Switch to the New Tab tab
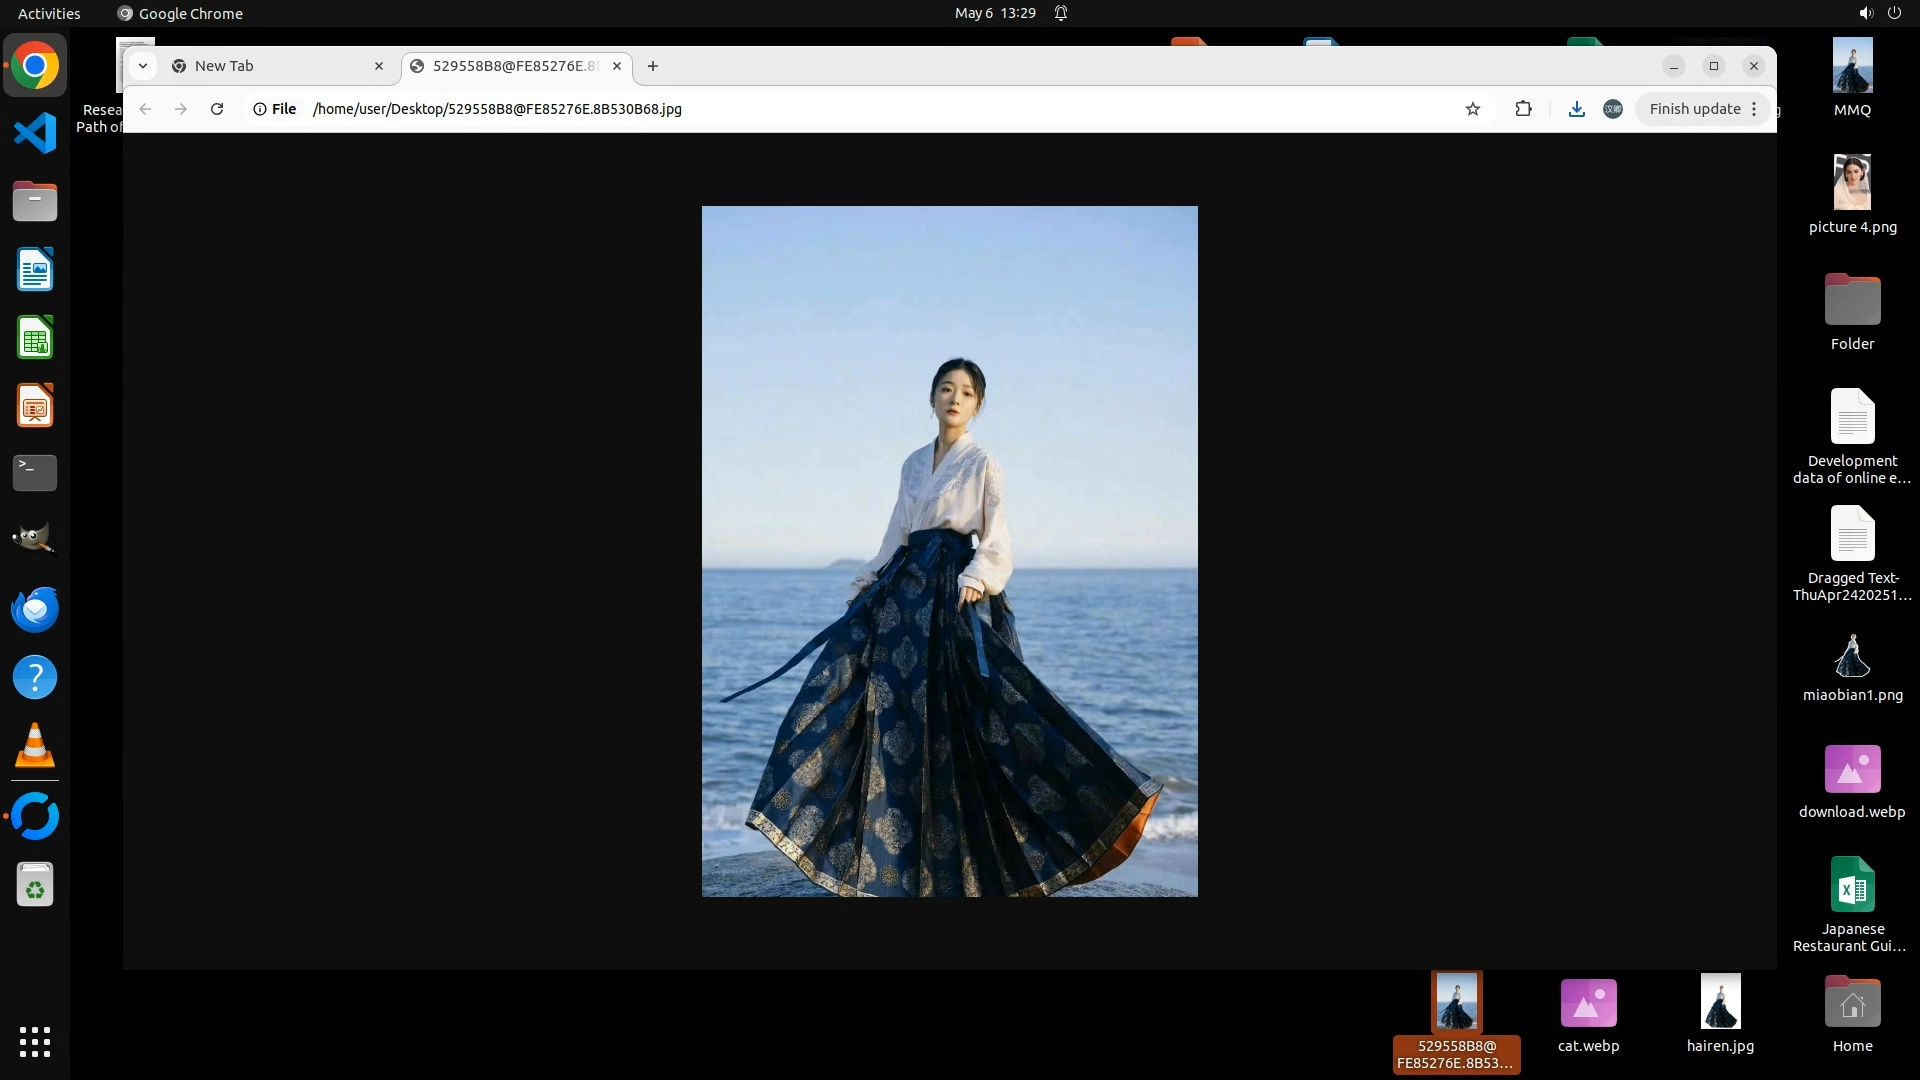1920x1080 pixels. coord(270,66)
